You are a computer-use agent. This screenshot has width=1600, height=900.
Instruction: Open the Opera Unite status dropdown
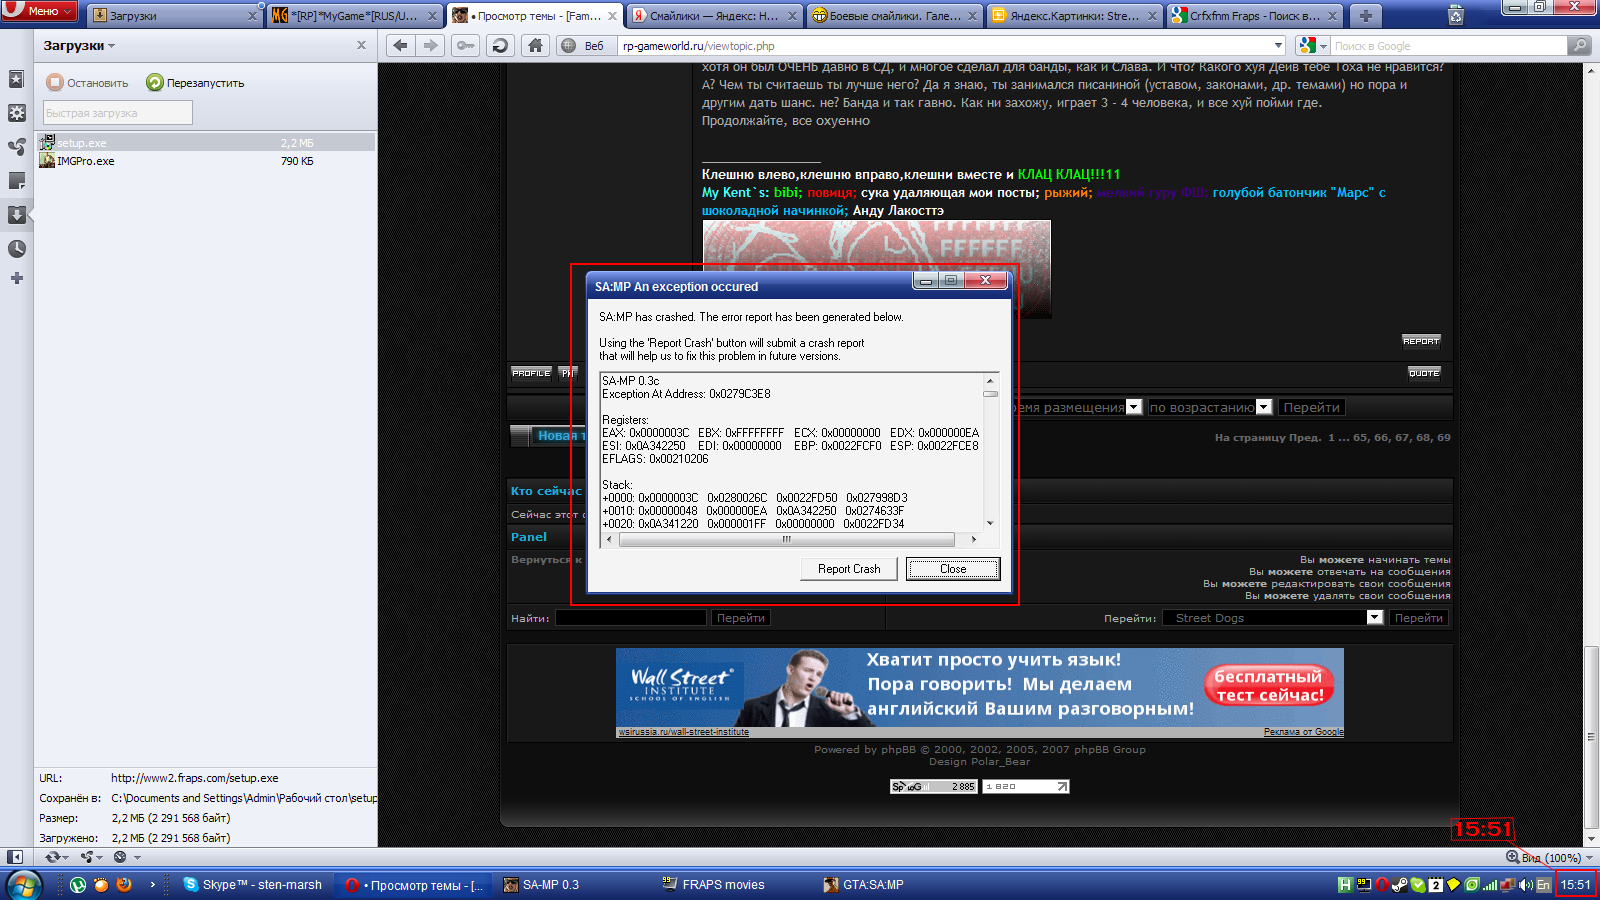[93, 857]
